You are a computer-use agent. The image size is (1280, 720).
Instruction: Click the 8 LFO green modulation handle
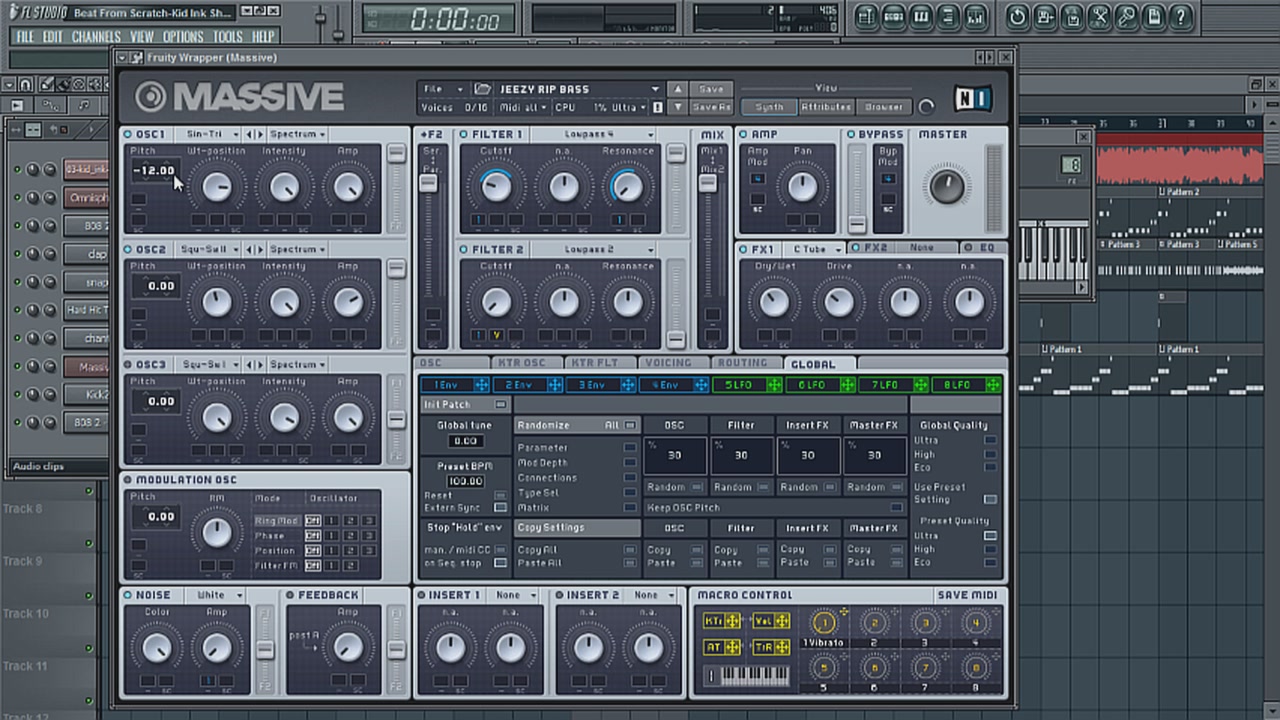pyautogui.click(x=993, y=385)
